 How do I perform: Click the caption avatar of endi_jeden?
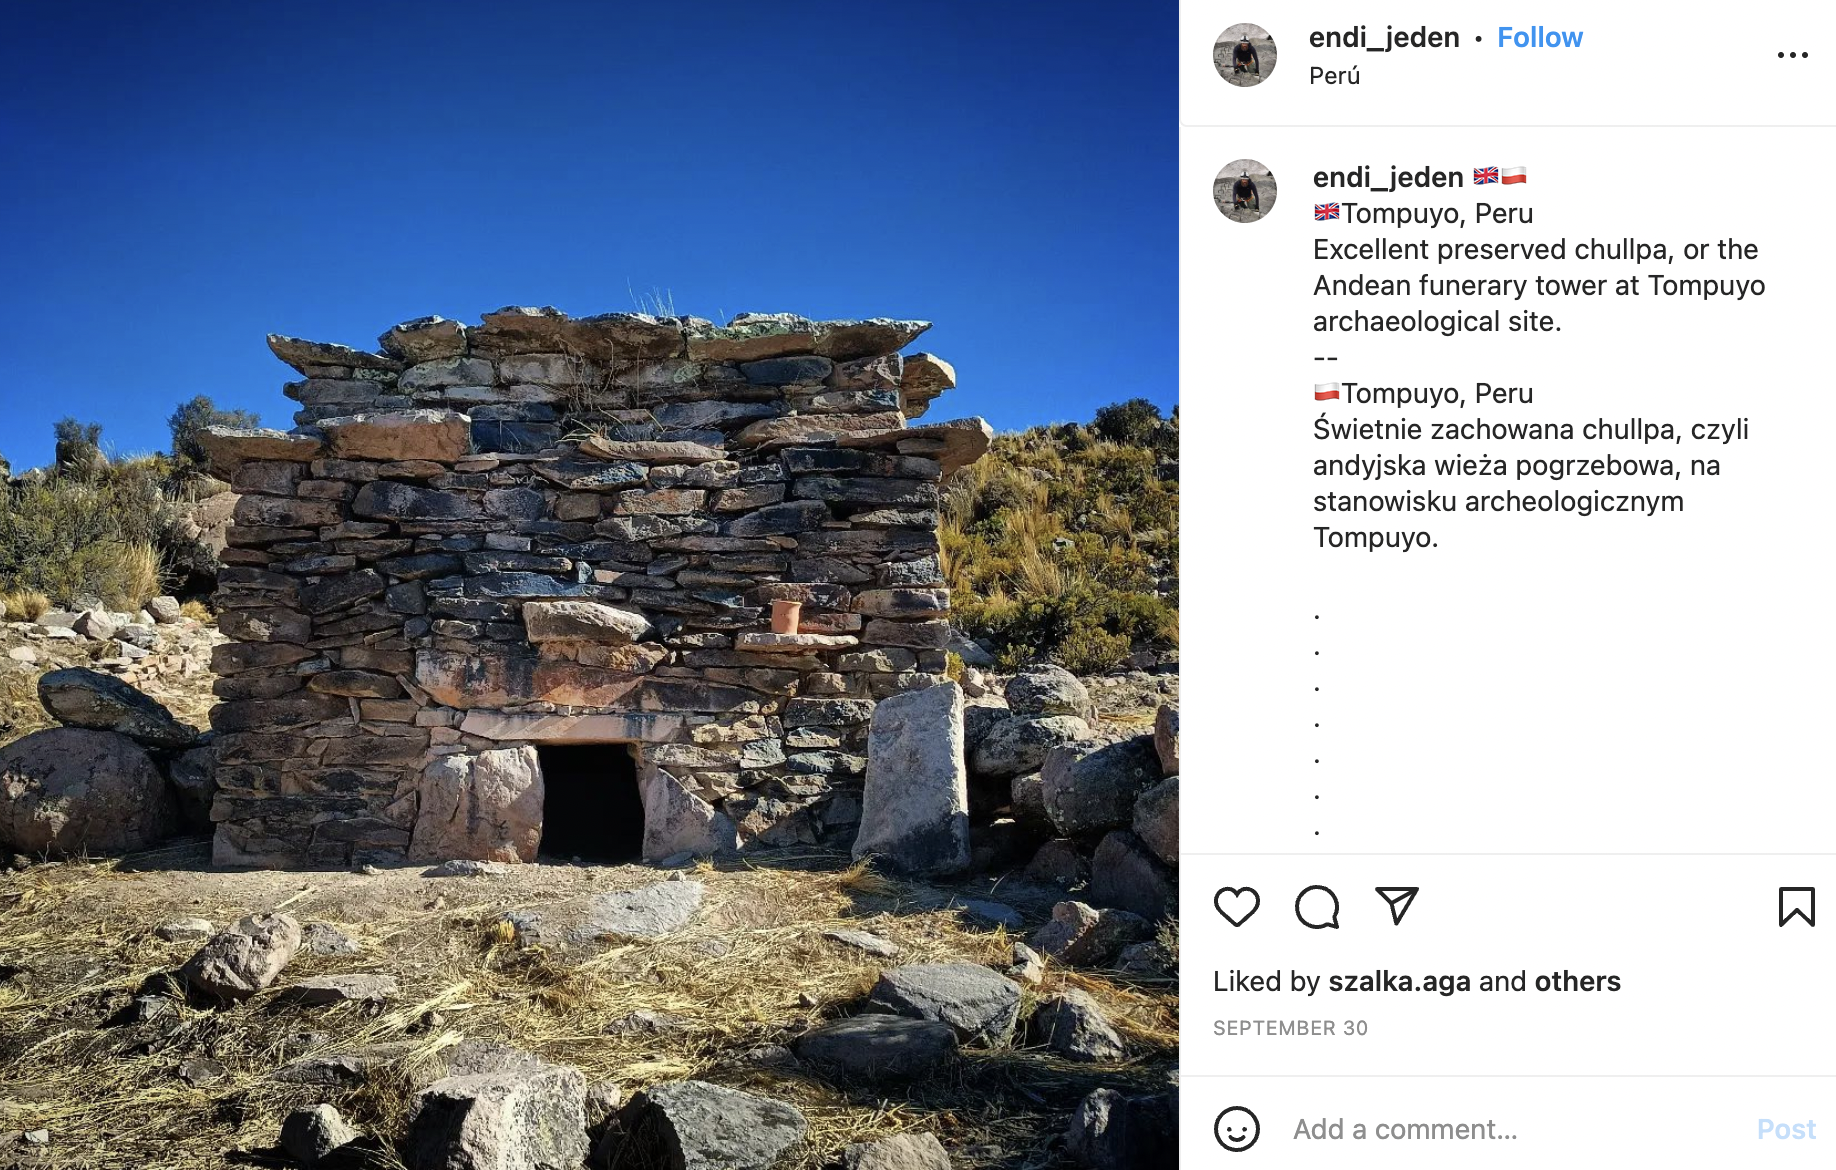click(x=1244, y=191)
